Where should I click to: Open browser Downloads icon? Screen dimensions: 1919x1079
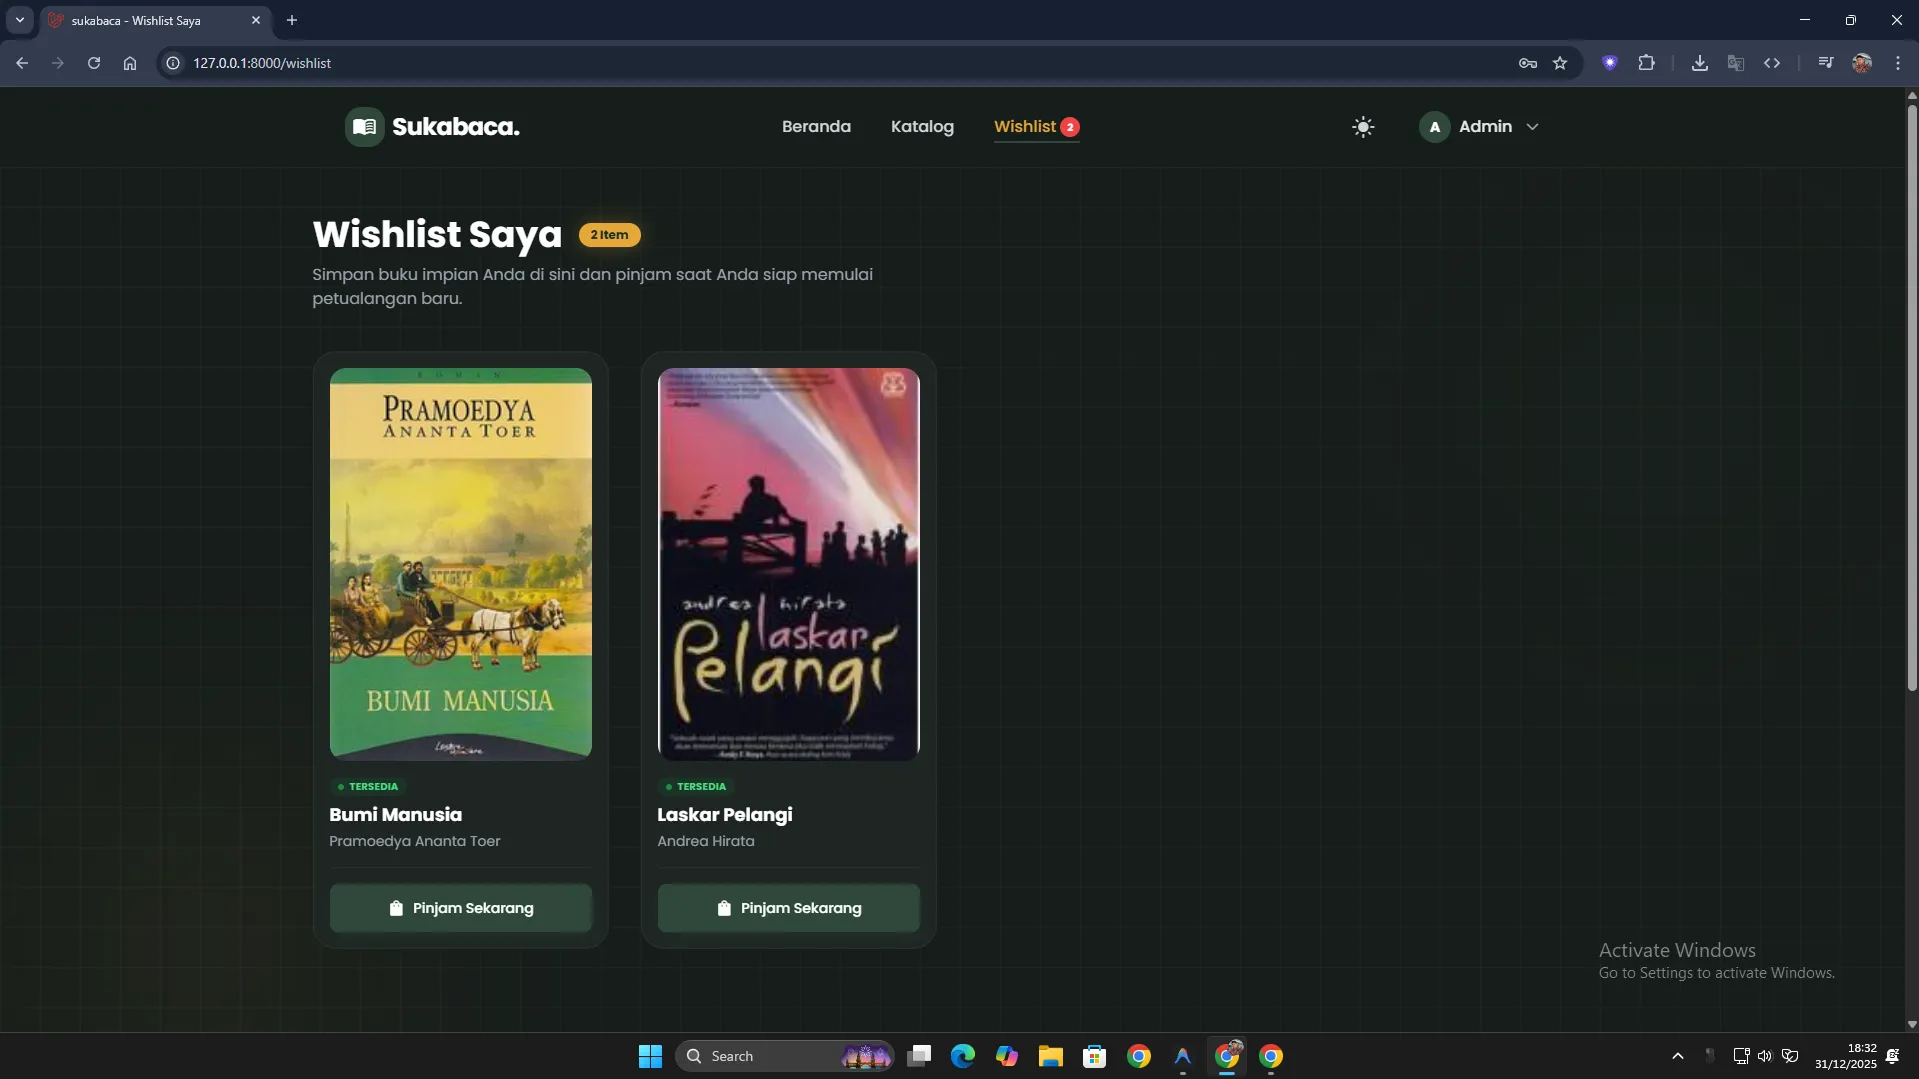(1699, 63)
